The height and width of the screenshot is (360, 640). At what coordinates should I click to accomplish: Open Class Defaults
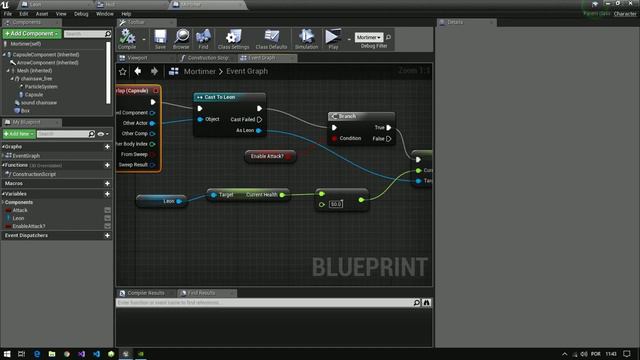coord(271,39)
